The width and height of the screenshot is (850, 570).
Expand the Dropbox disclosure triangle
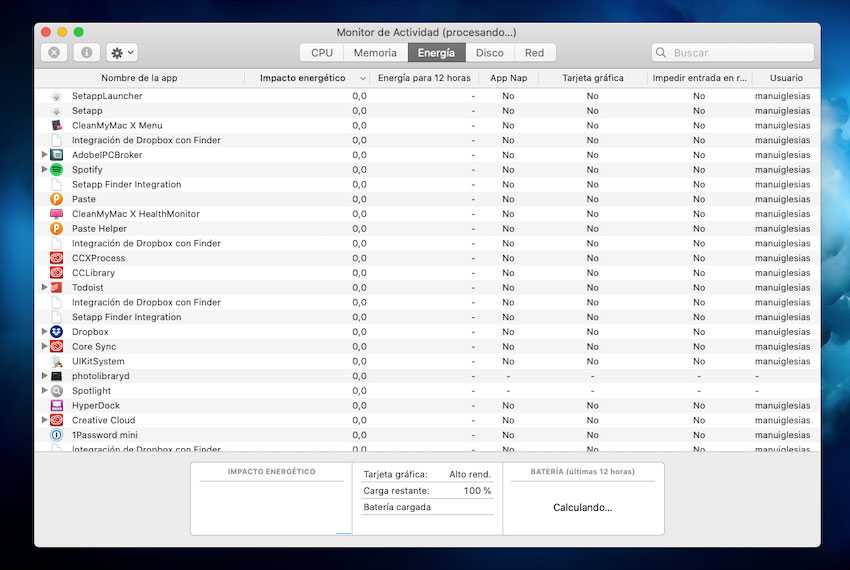click(x=44, y=331)
